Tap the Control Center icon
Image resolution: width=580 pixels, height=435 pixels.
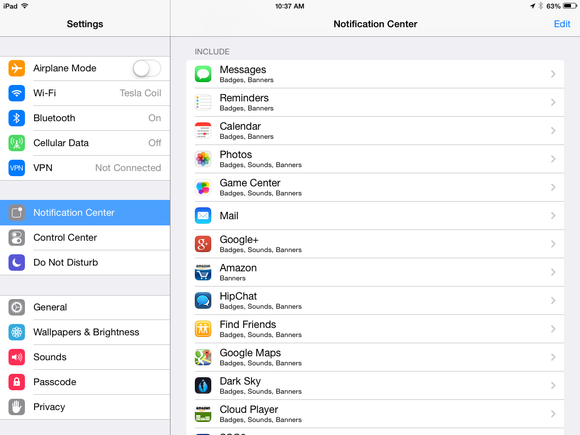(17, 237)
